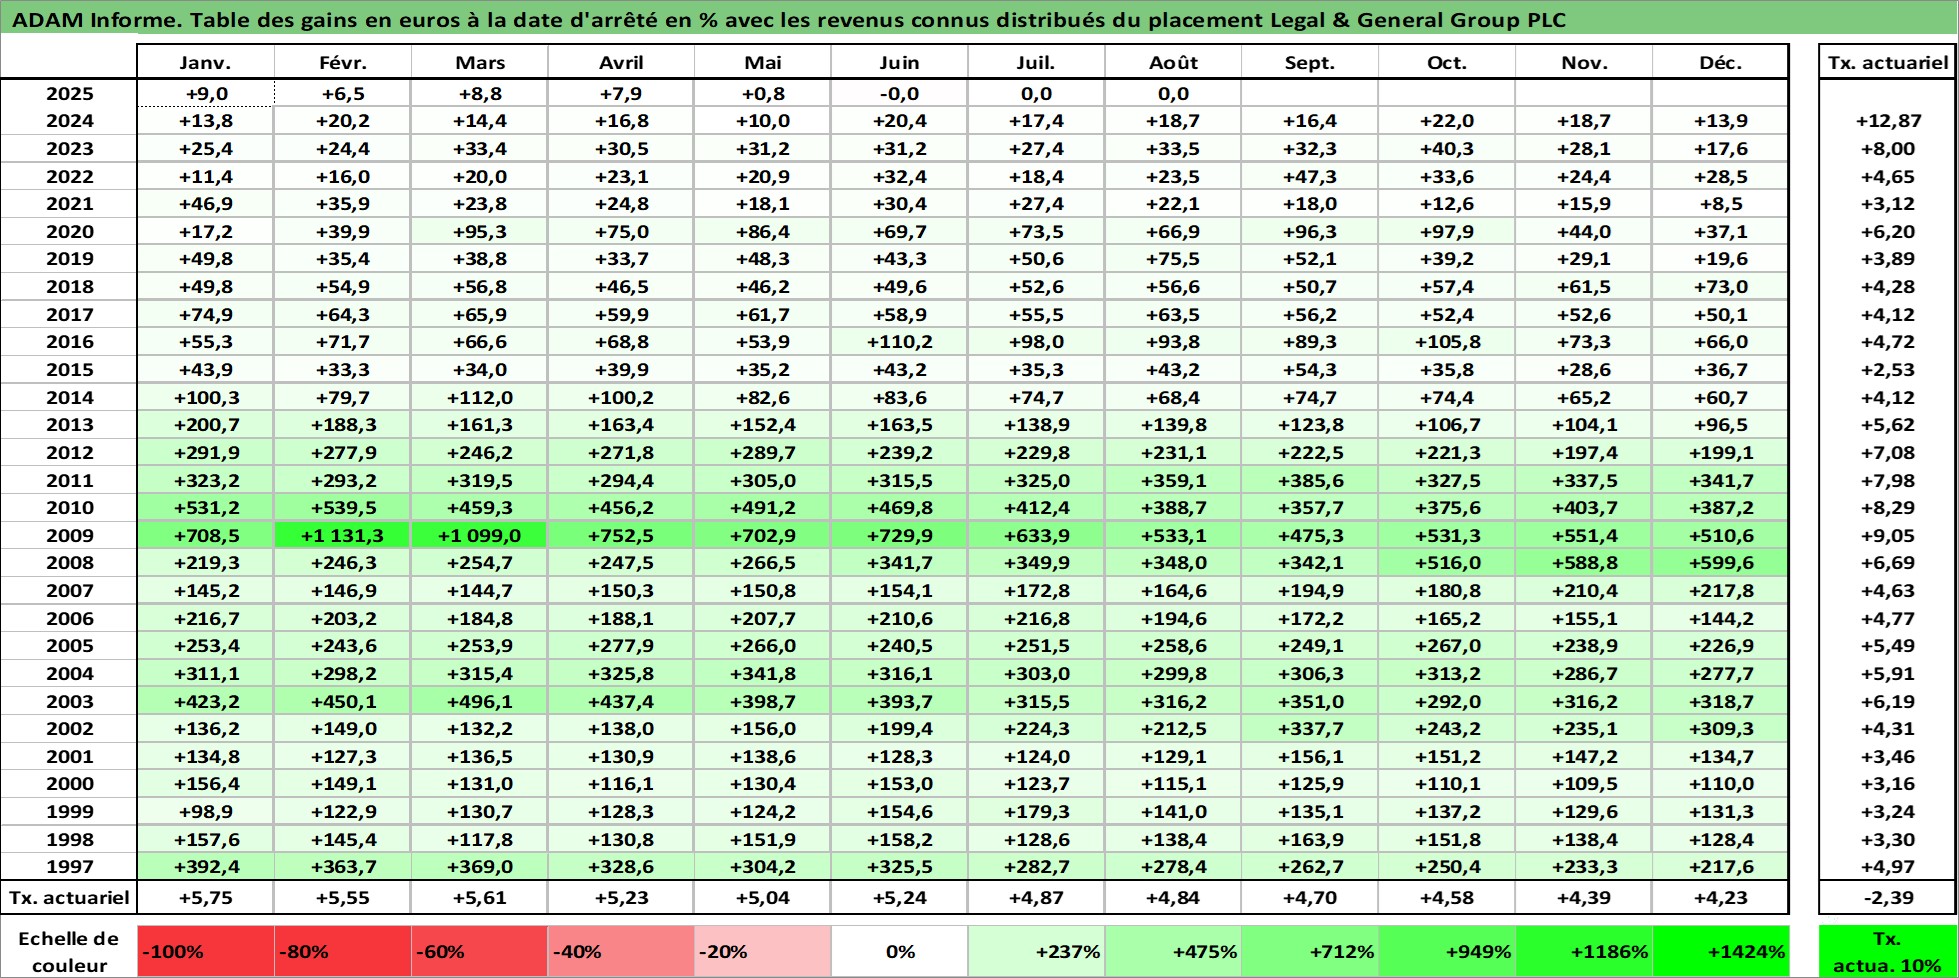
Task: Click the Août column header
Action: click(x=1173, y=62)
